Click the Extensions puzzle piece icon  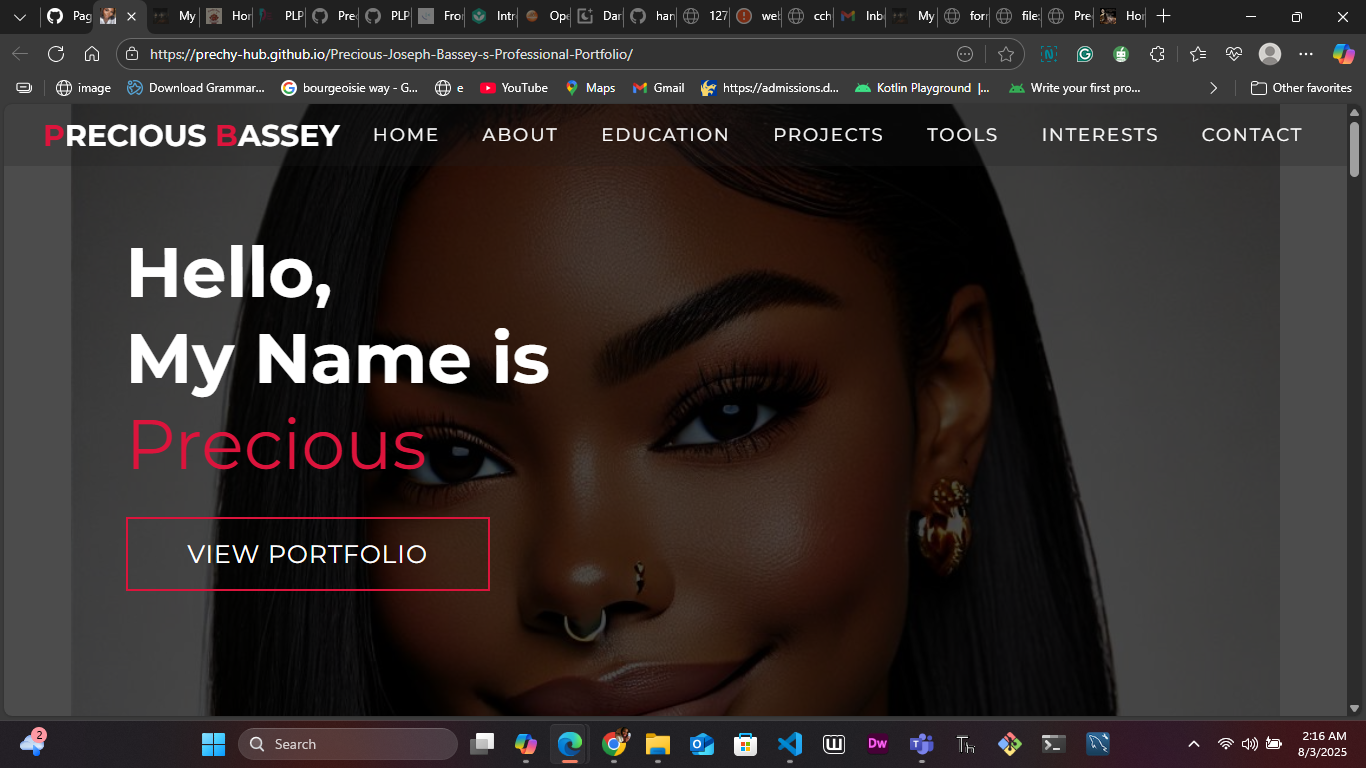pyautogui.click(x=1158, y=53)
